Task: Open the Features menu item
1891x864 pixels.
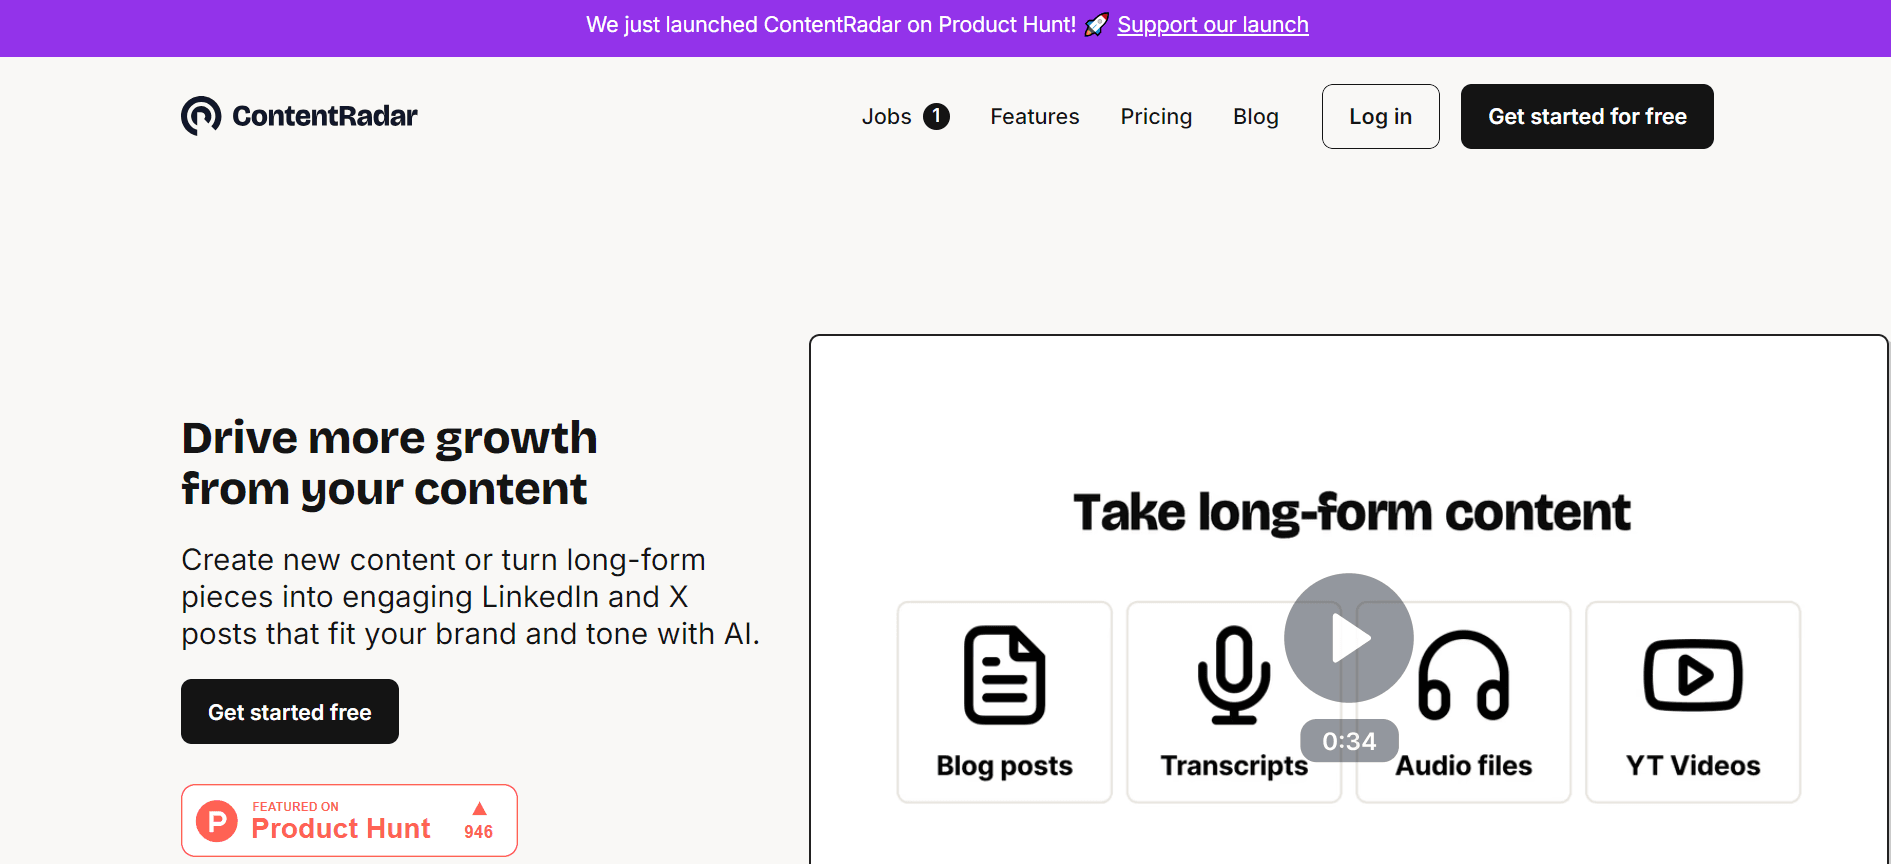Action: [1034, 116]
